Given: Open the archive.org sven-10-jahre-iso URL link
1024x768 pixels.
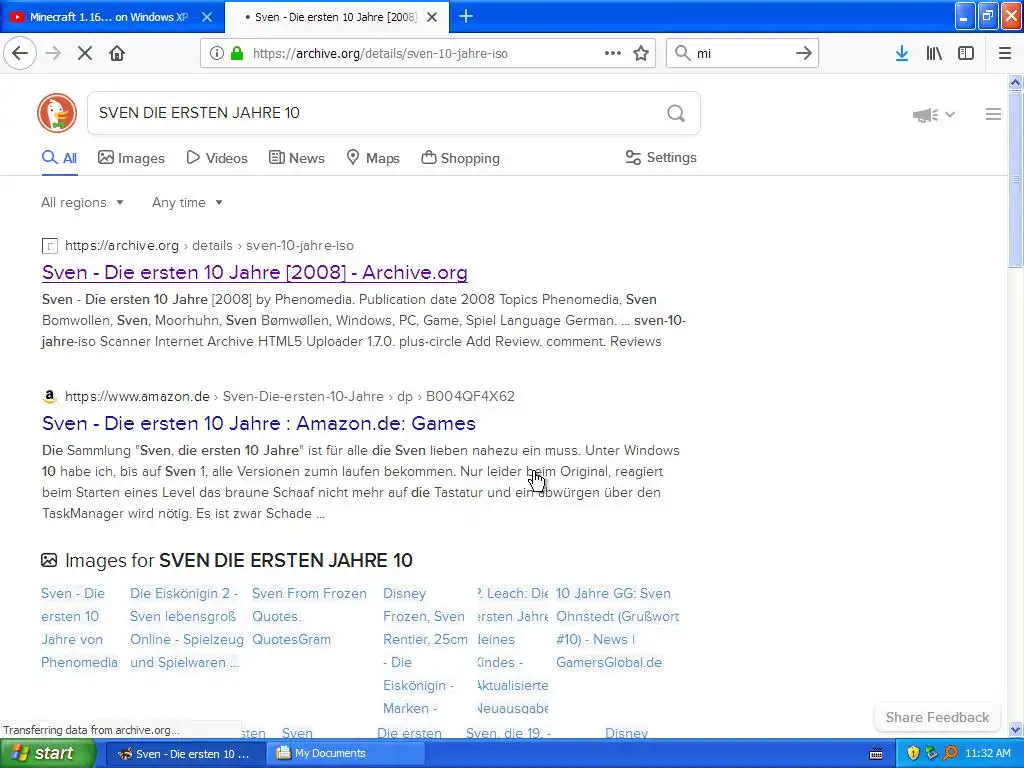Looking at the screenshot, I should (x=209, y=246).
